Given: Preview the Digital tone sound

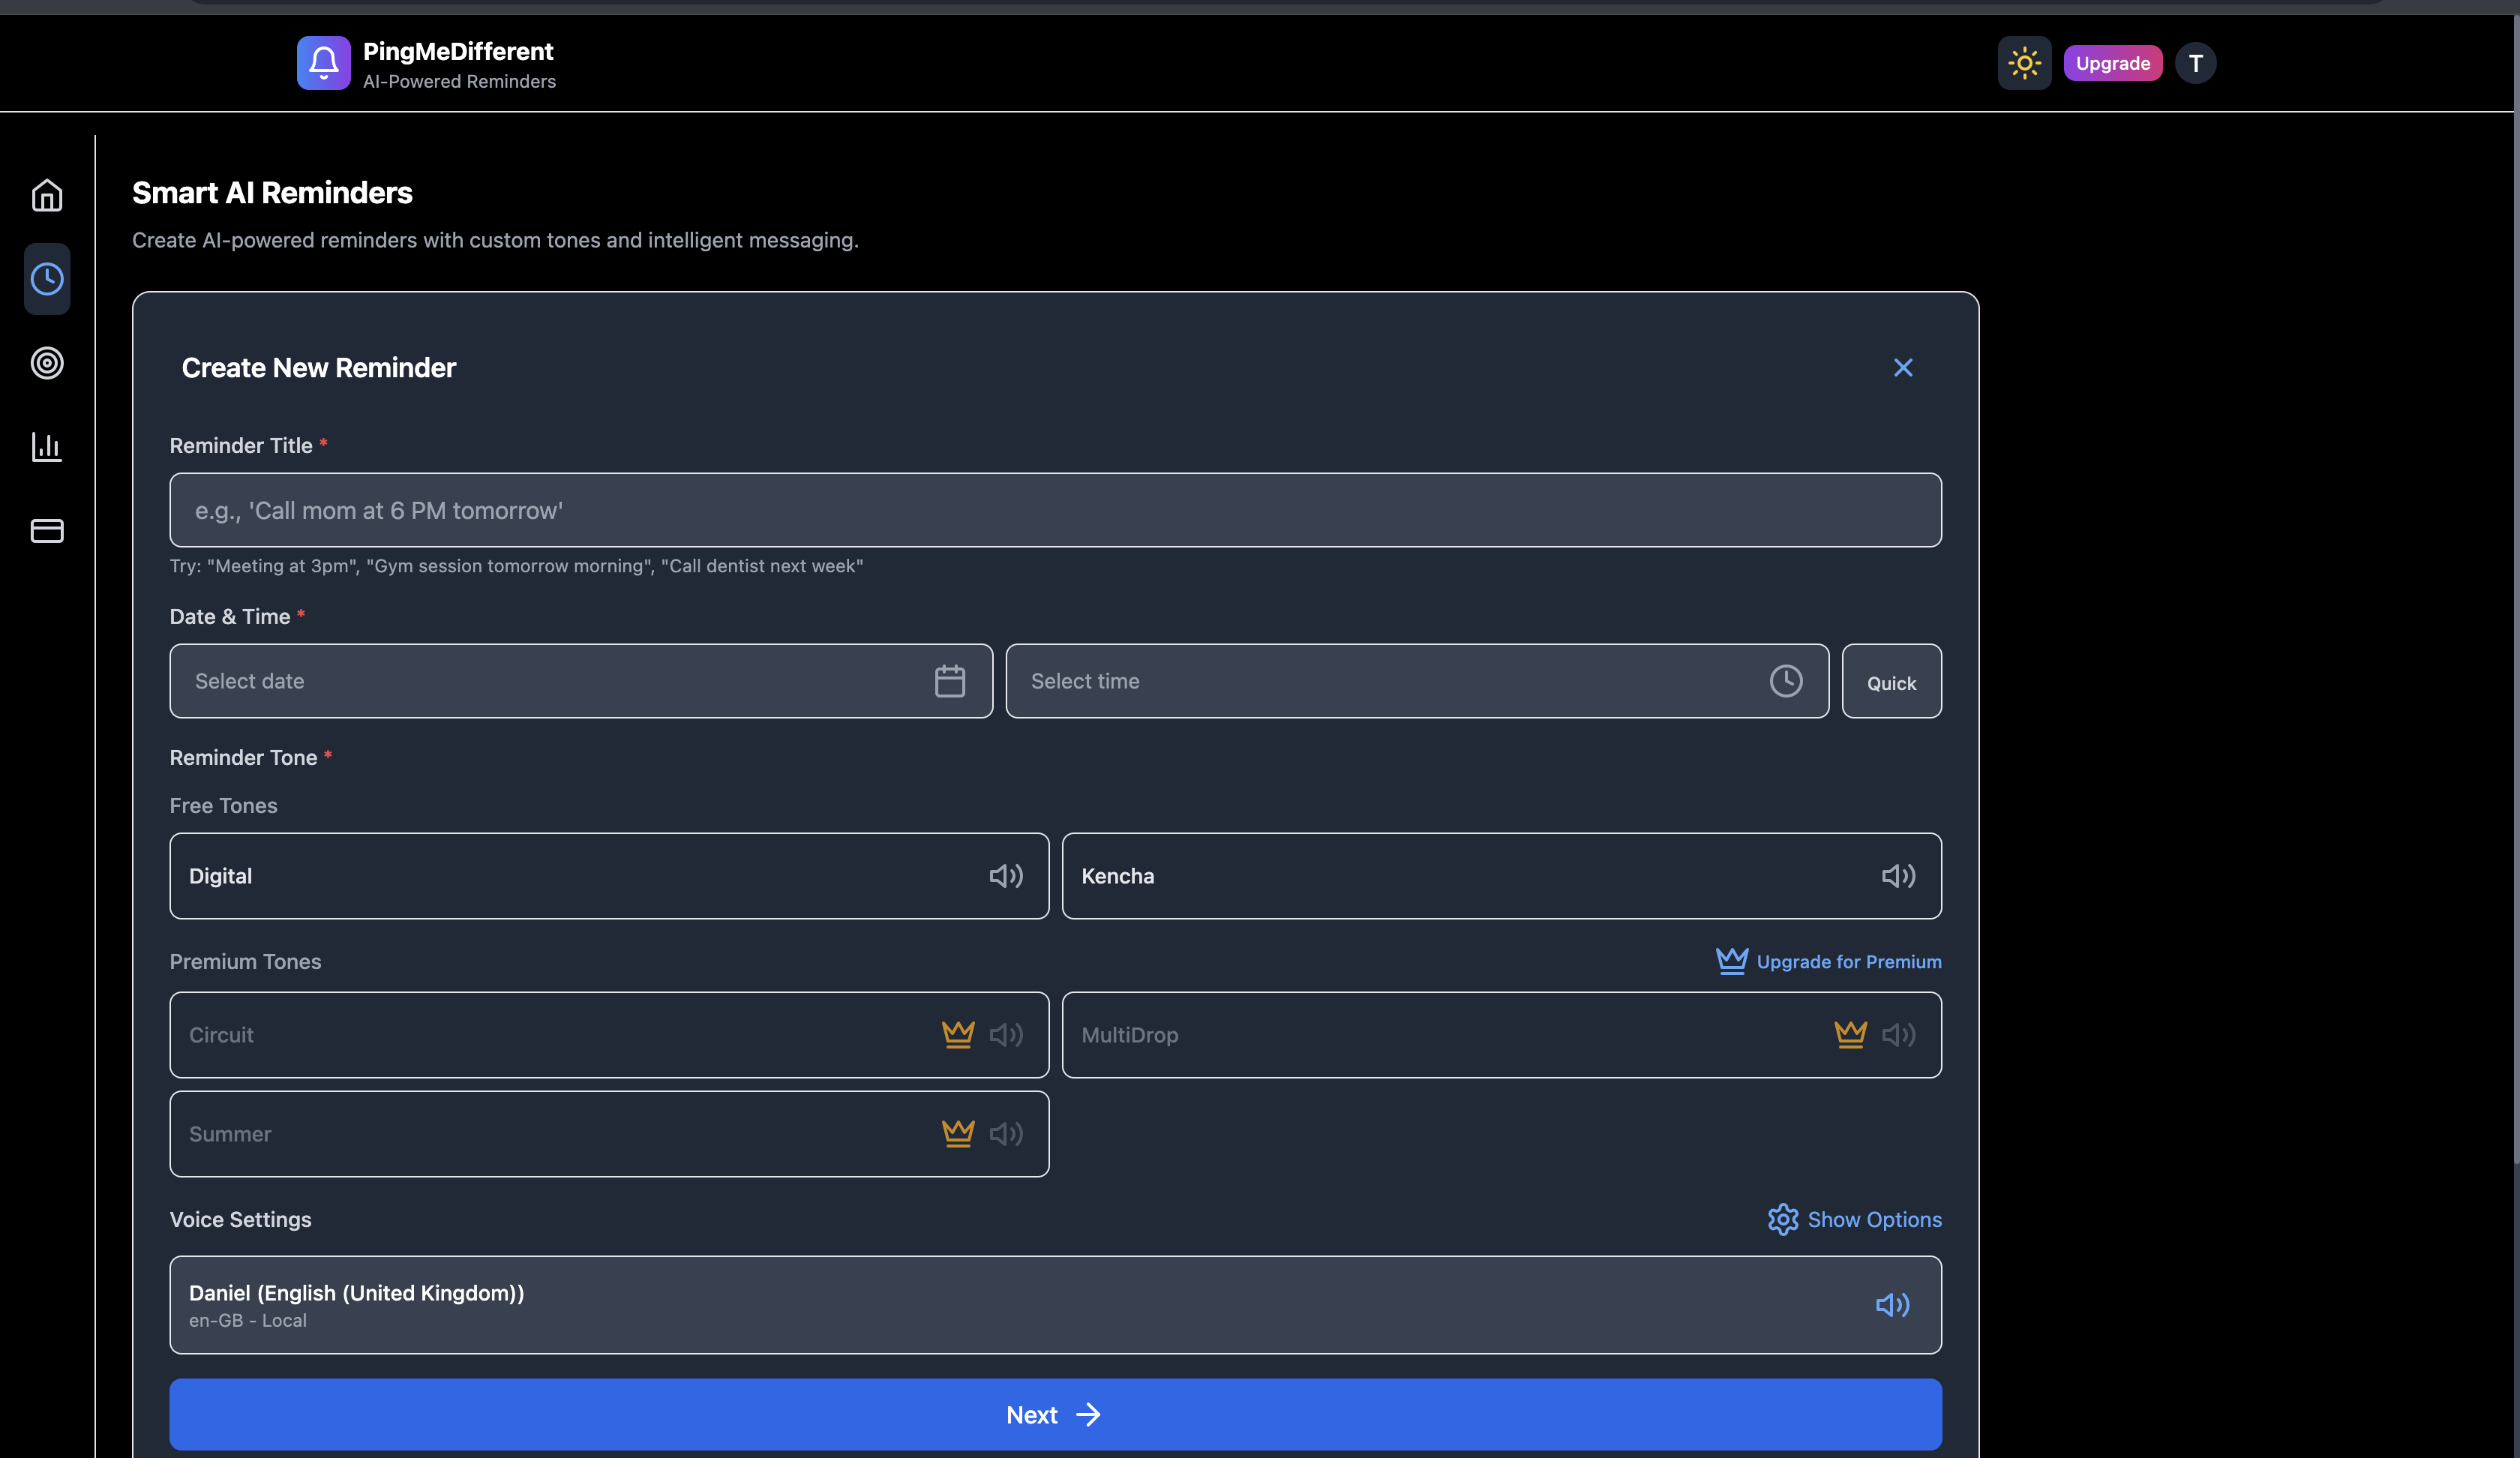Looking at the screenshot, I should pyautogui.click(x=1006, y=876).
